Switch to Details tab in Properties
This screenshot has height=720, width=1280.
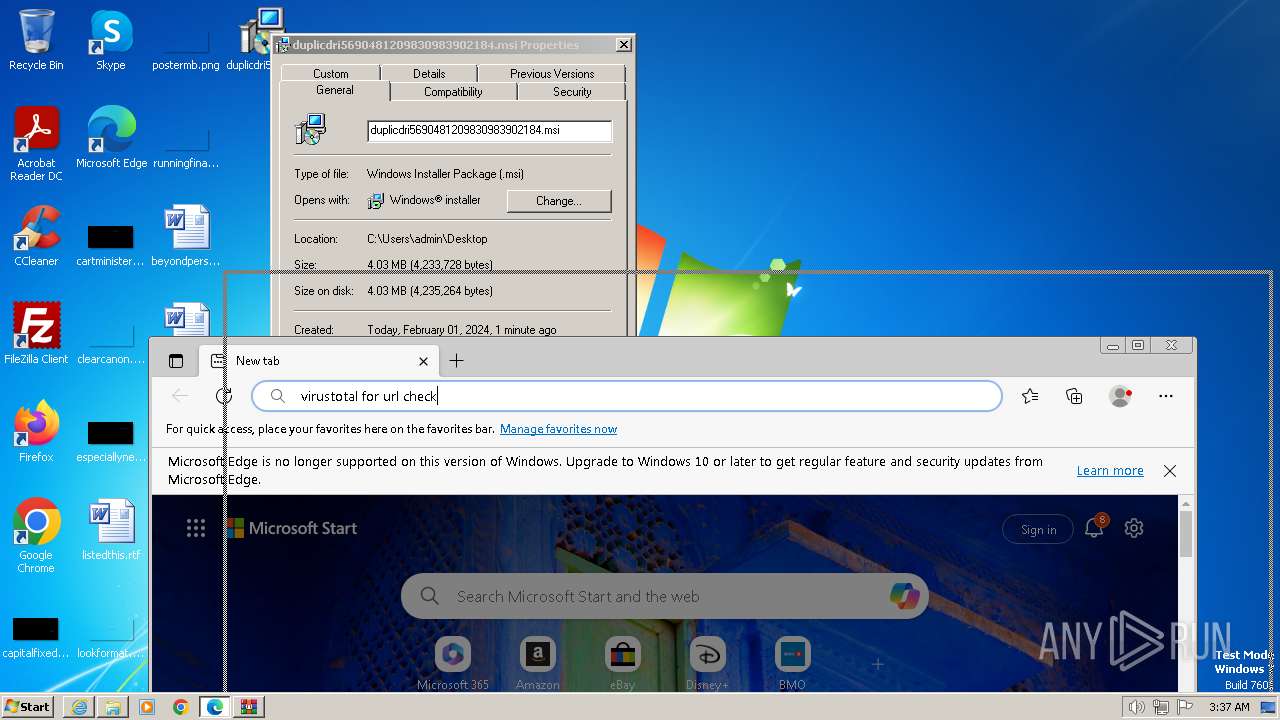tap(429, 73)
